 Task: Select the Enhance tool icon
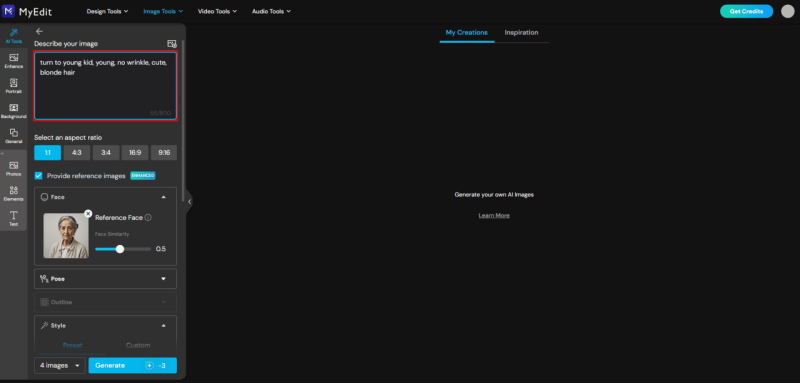pos(14,61)
